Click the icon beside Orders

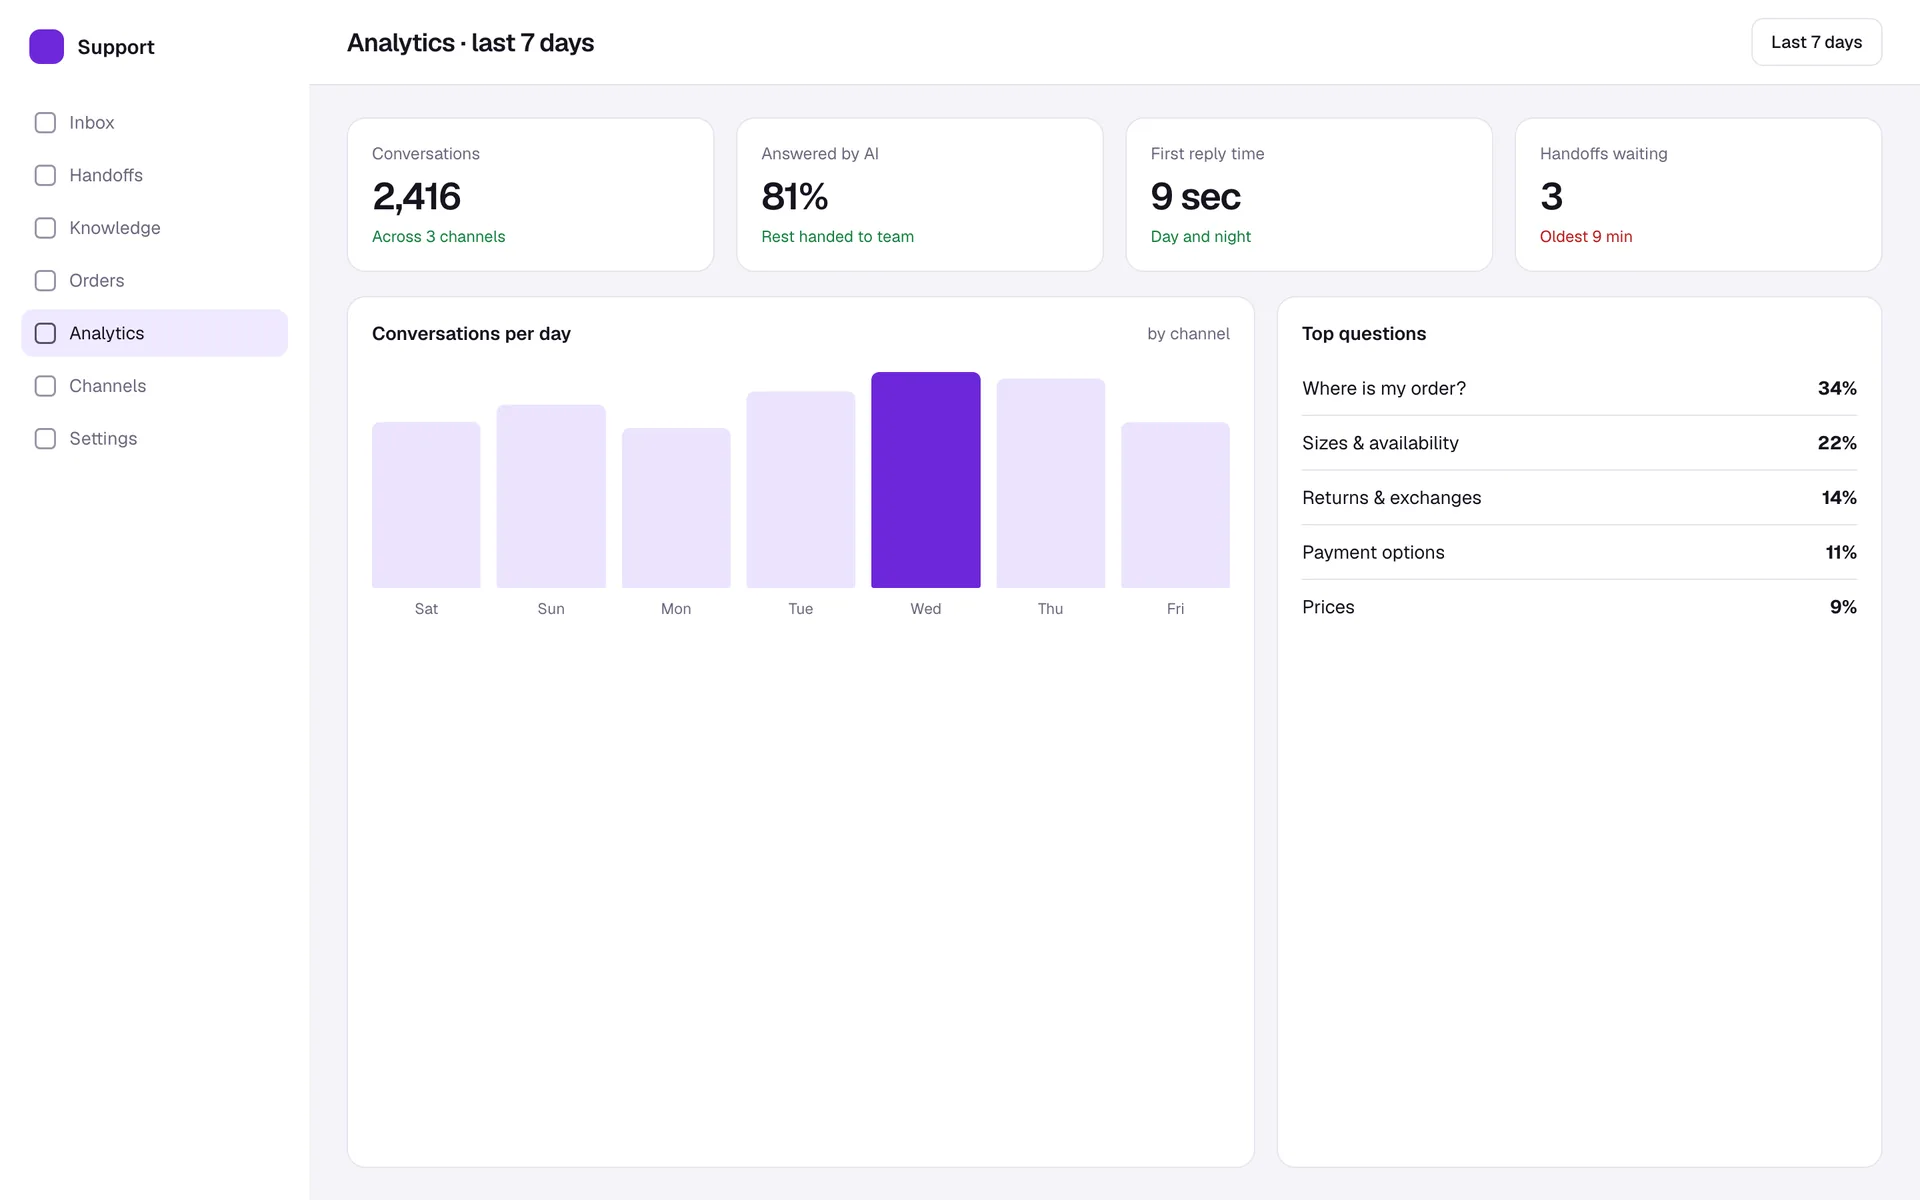coord(45,280)
